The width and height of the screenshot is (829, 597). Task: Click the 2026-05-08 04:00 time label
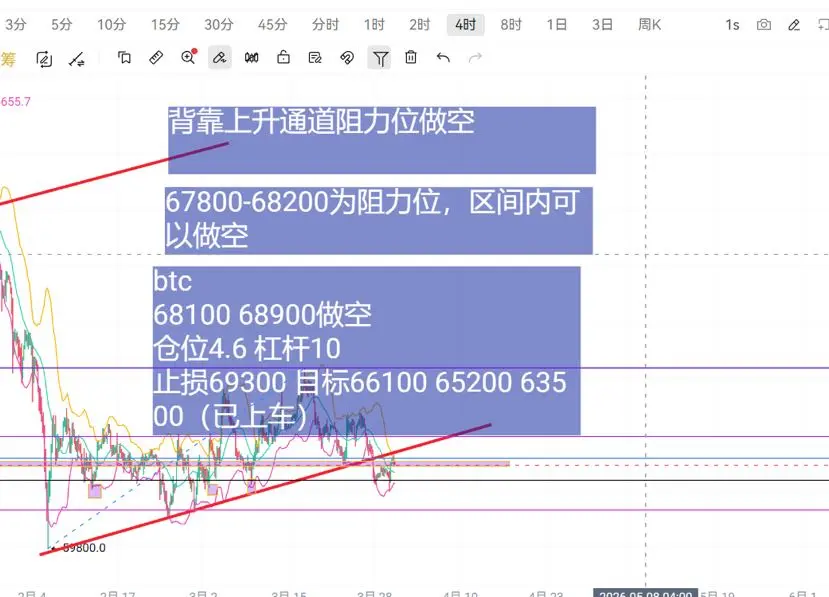(646, 593)
